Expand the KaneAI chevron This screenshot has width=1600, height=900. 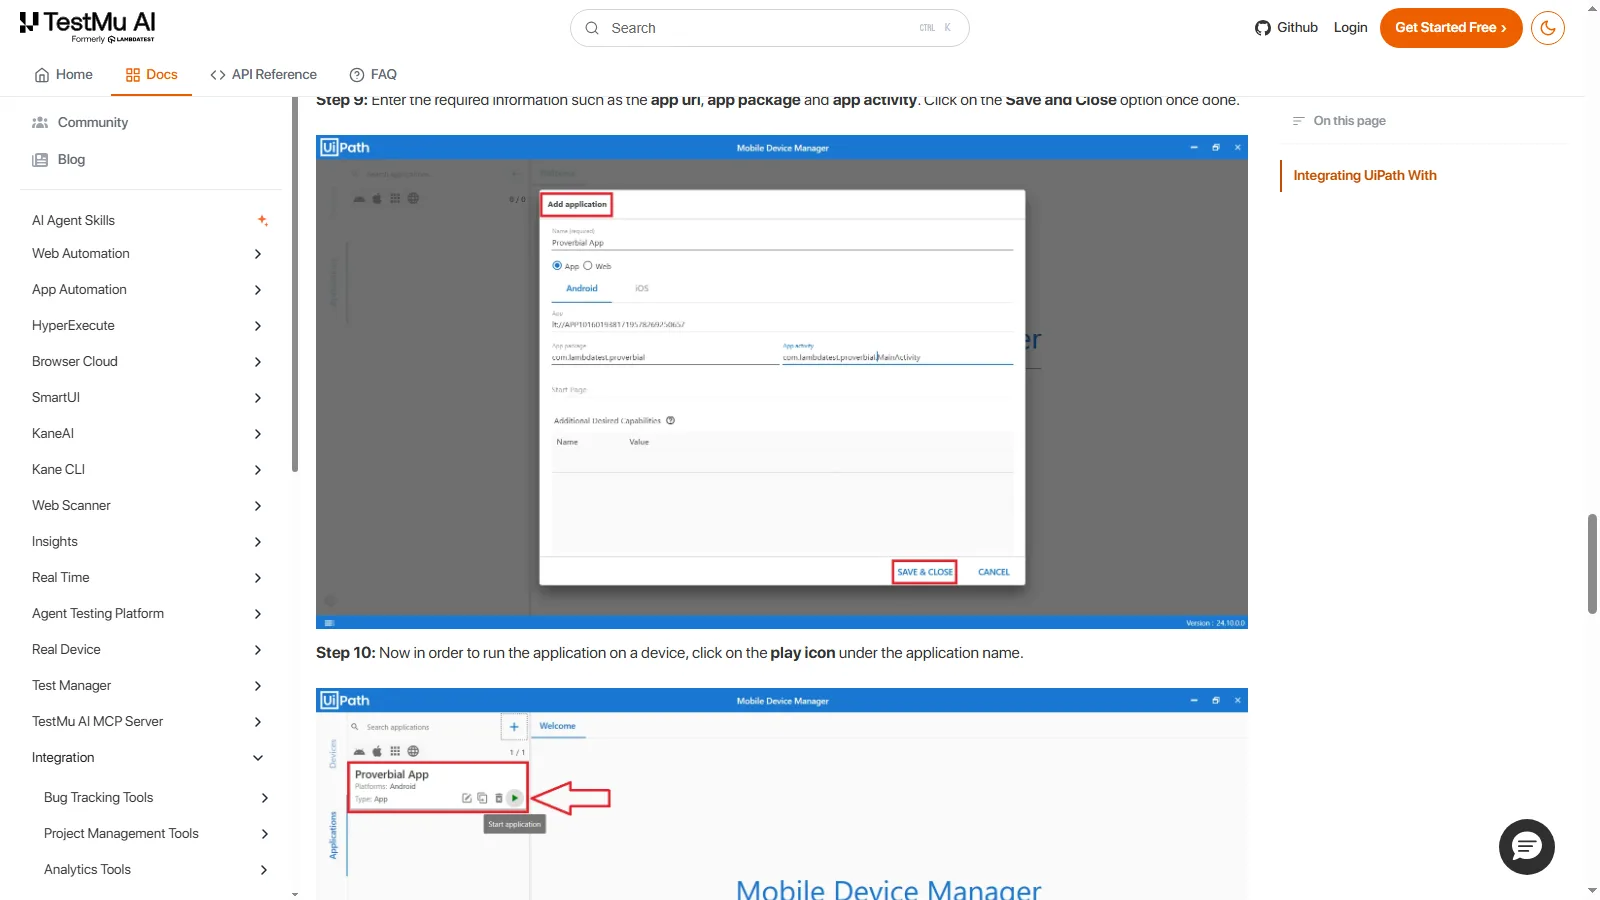click(258, 434)
